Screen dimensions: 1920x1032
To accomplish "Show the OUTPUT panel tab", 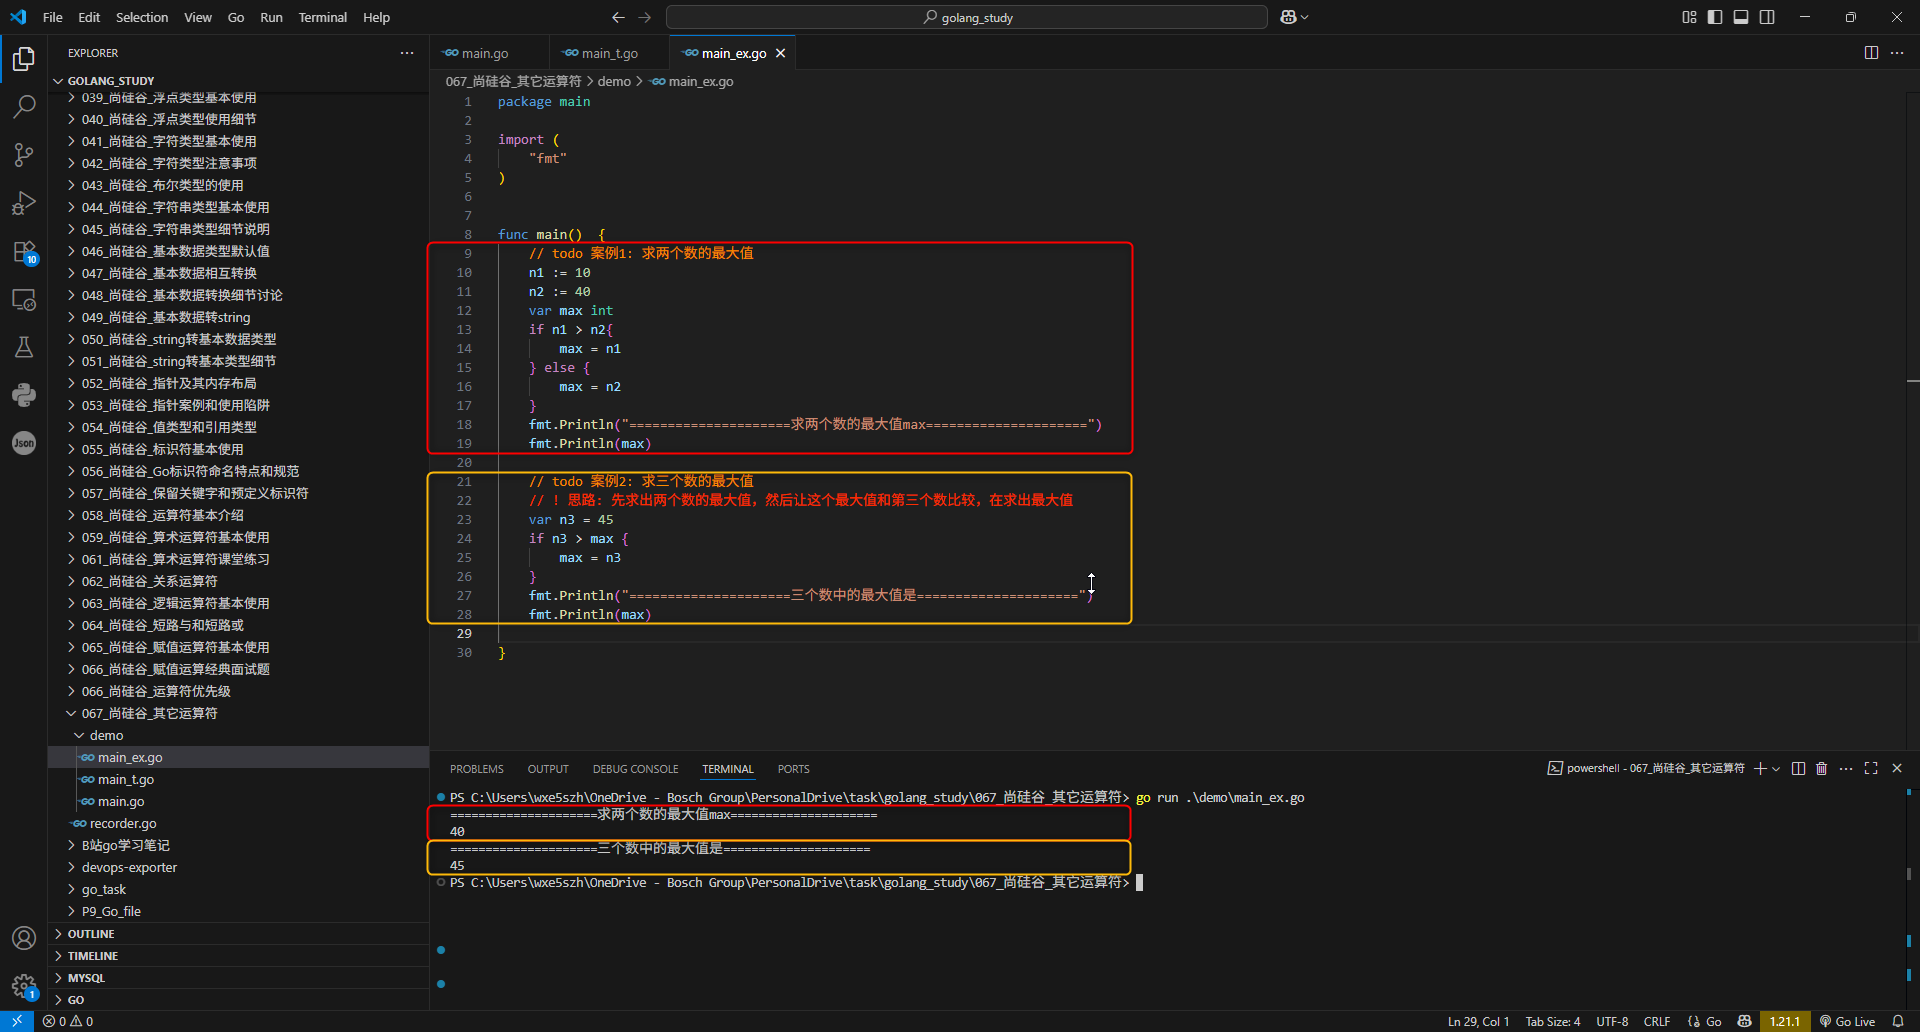I will click(548, 769).
